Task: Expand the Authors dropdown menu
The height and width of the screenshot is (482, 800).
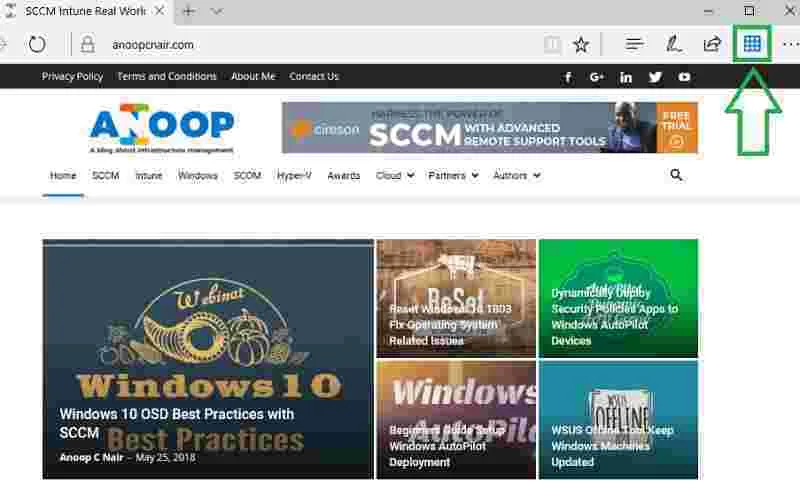Action: click(x=516, y=175)
